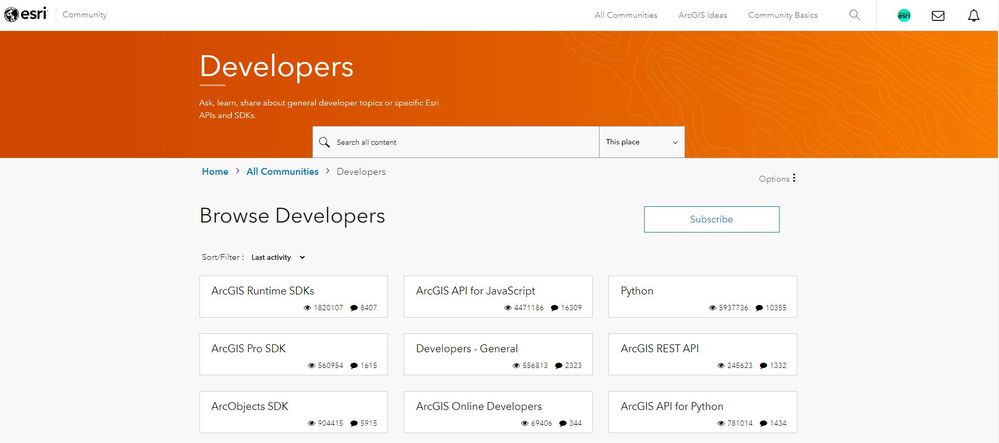Screen dimensions: 999x443
Task: Click view count 245623
Action: coord(740,366)
